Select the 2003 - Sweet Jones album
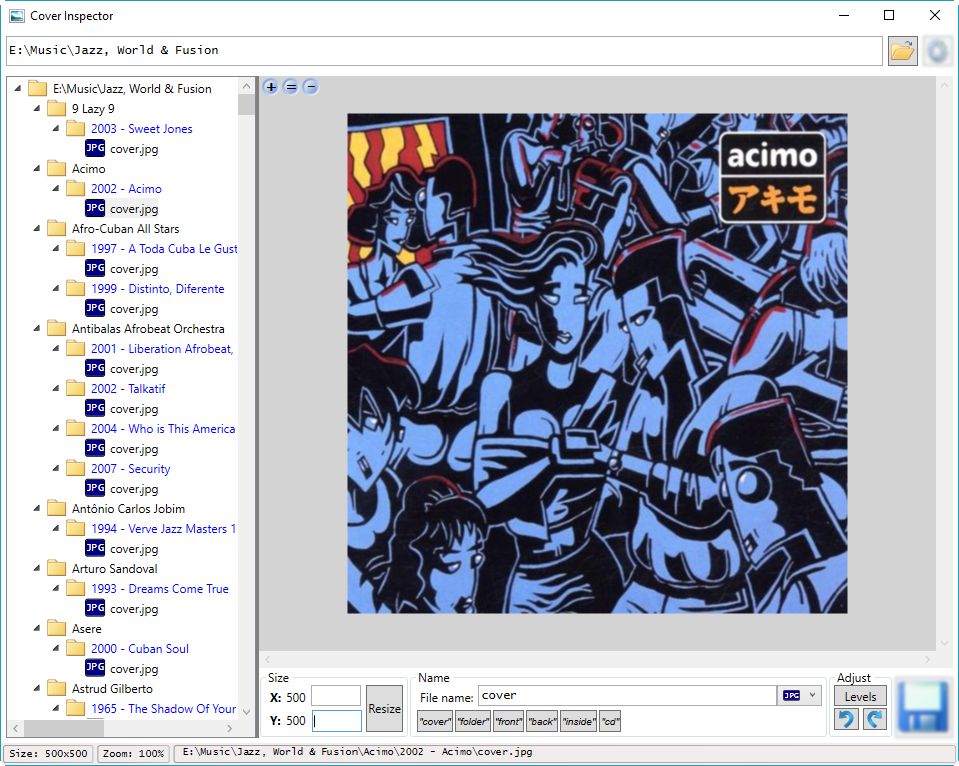The height and width of the screenshot is (766, 959). click(x=141, y=128)
